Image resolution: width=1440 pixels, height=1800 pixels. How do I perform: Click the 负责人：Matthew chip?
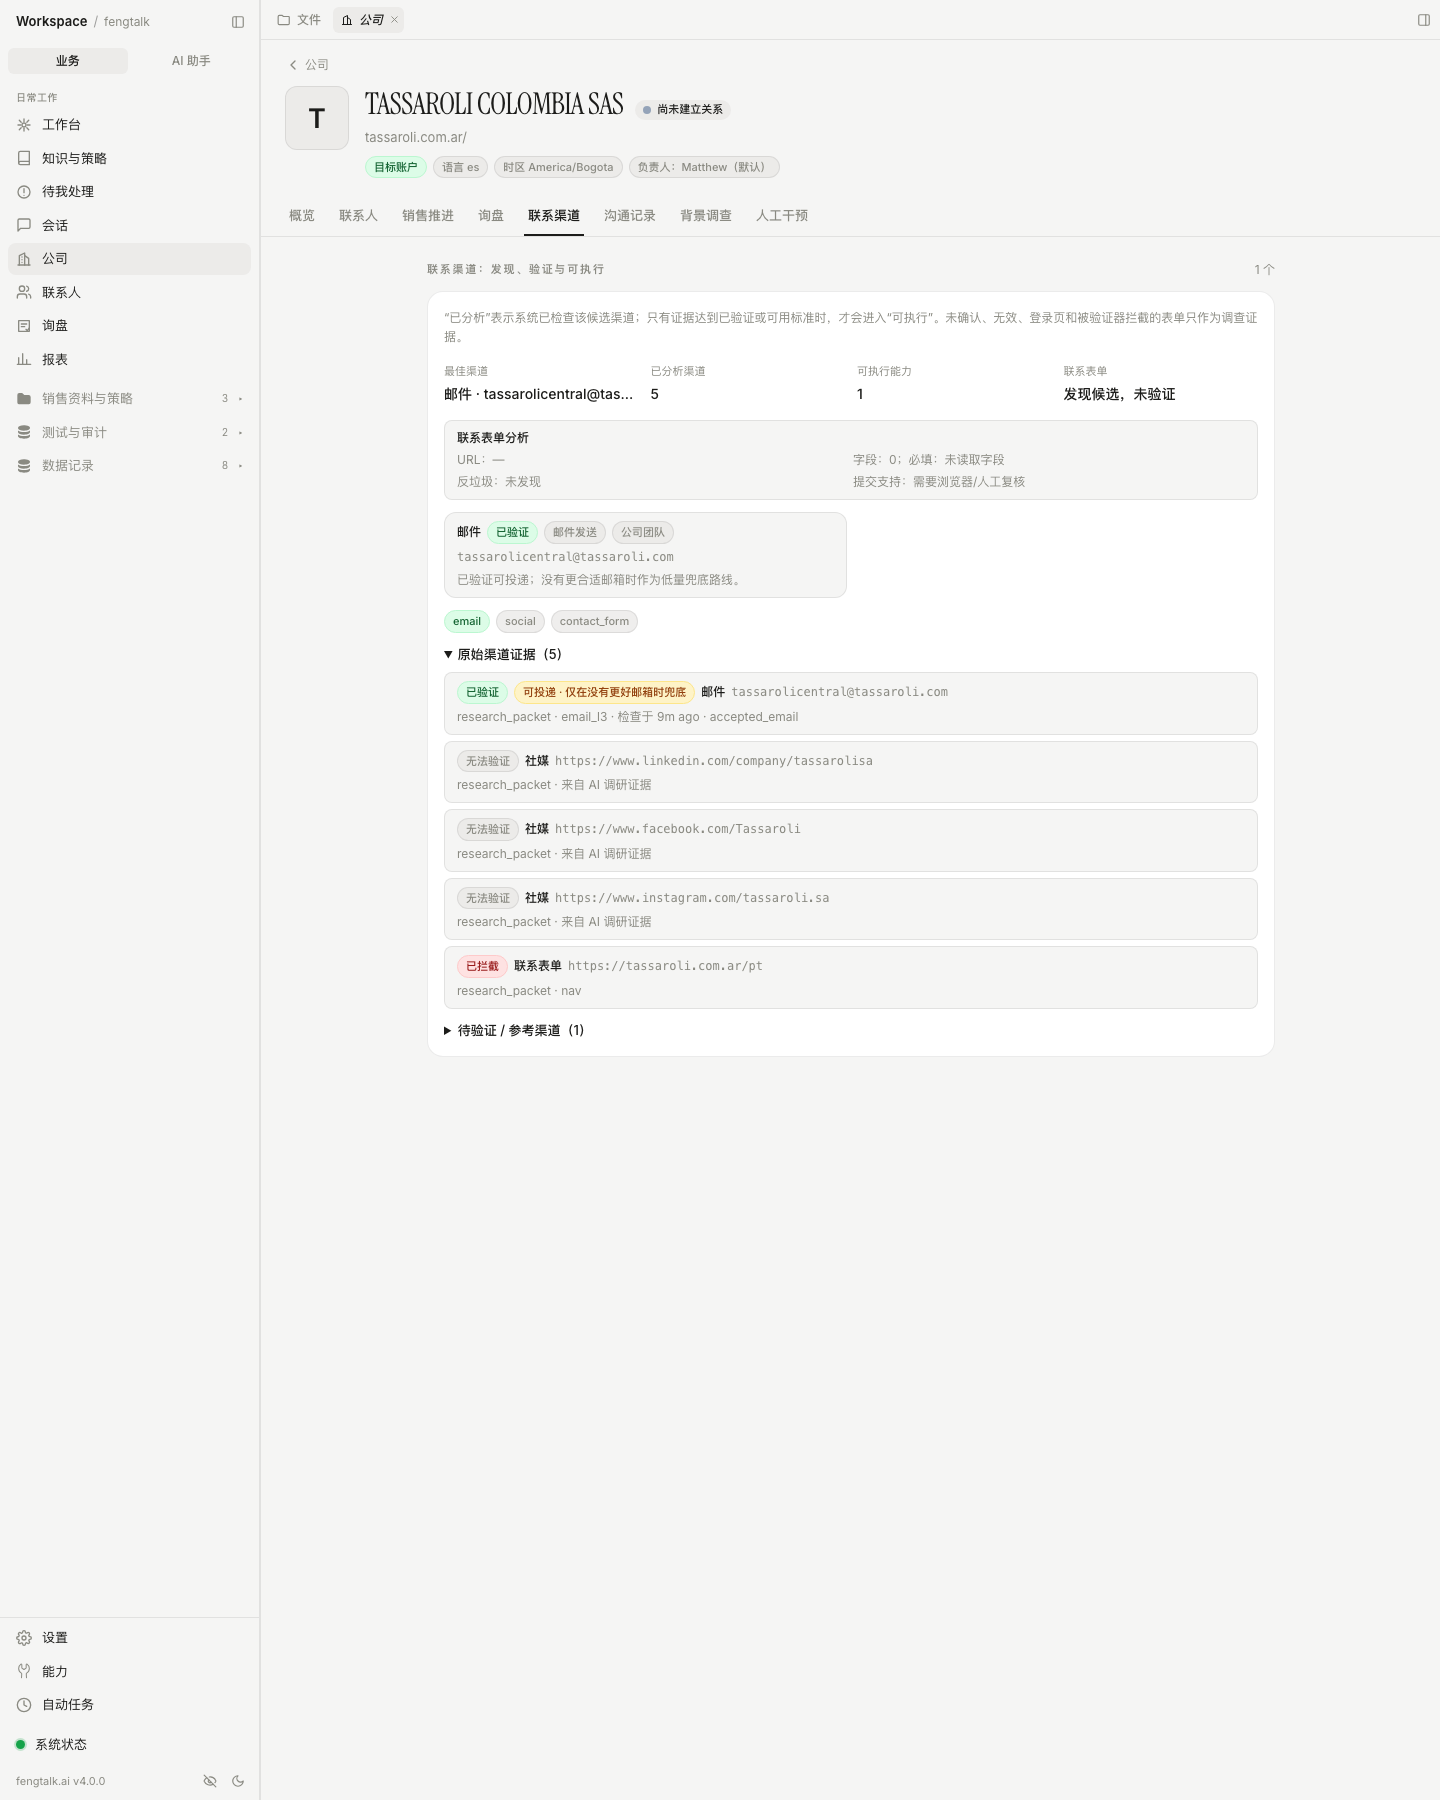click(x=704, y=167)
